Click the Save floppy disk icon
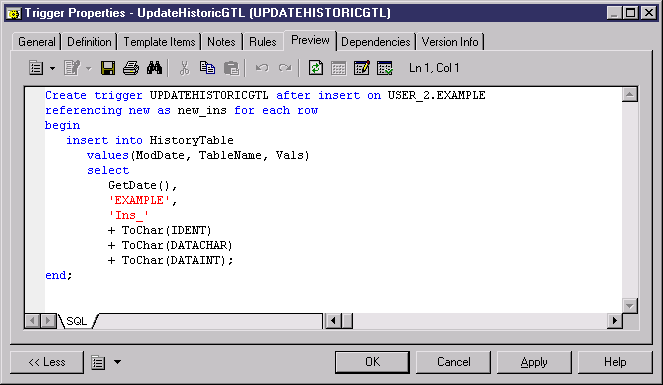This screenshot has width=663, height=385. coord(108,68)
